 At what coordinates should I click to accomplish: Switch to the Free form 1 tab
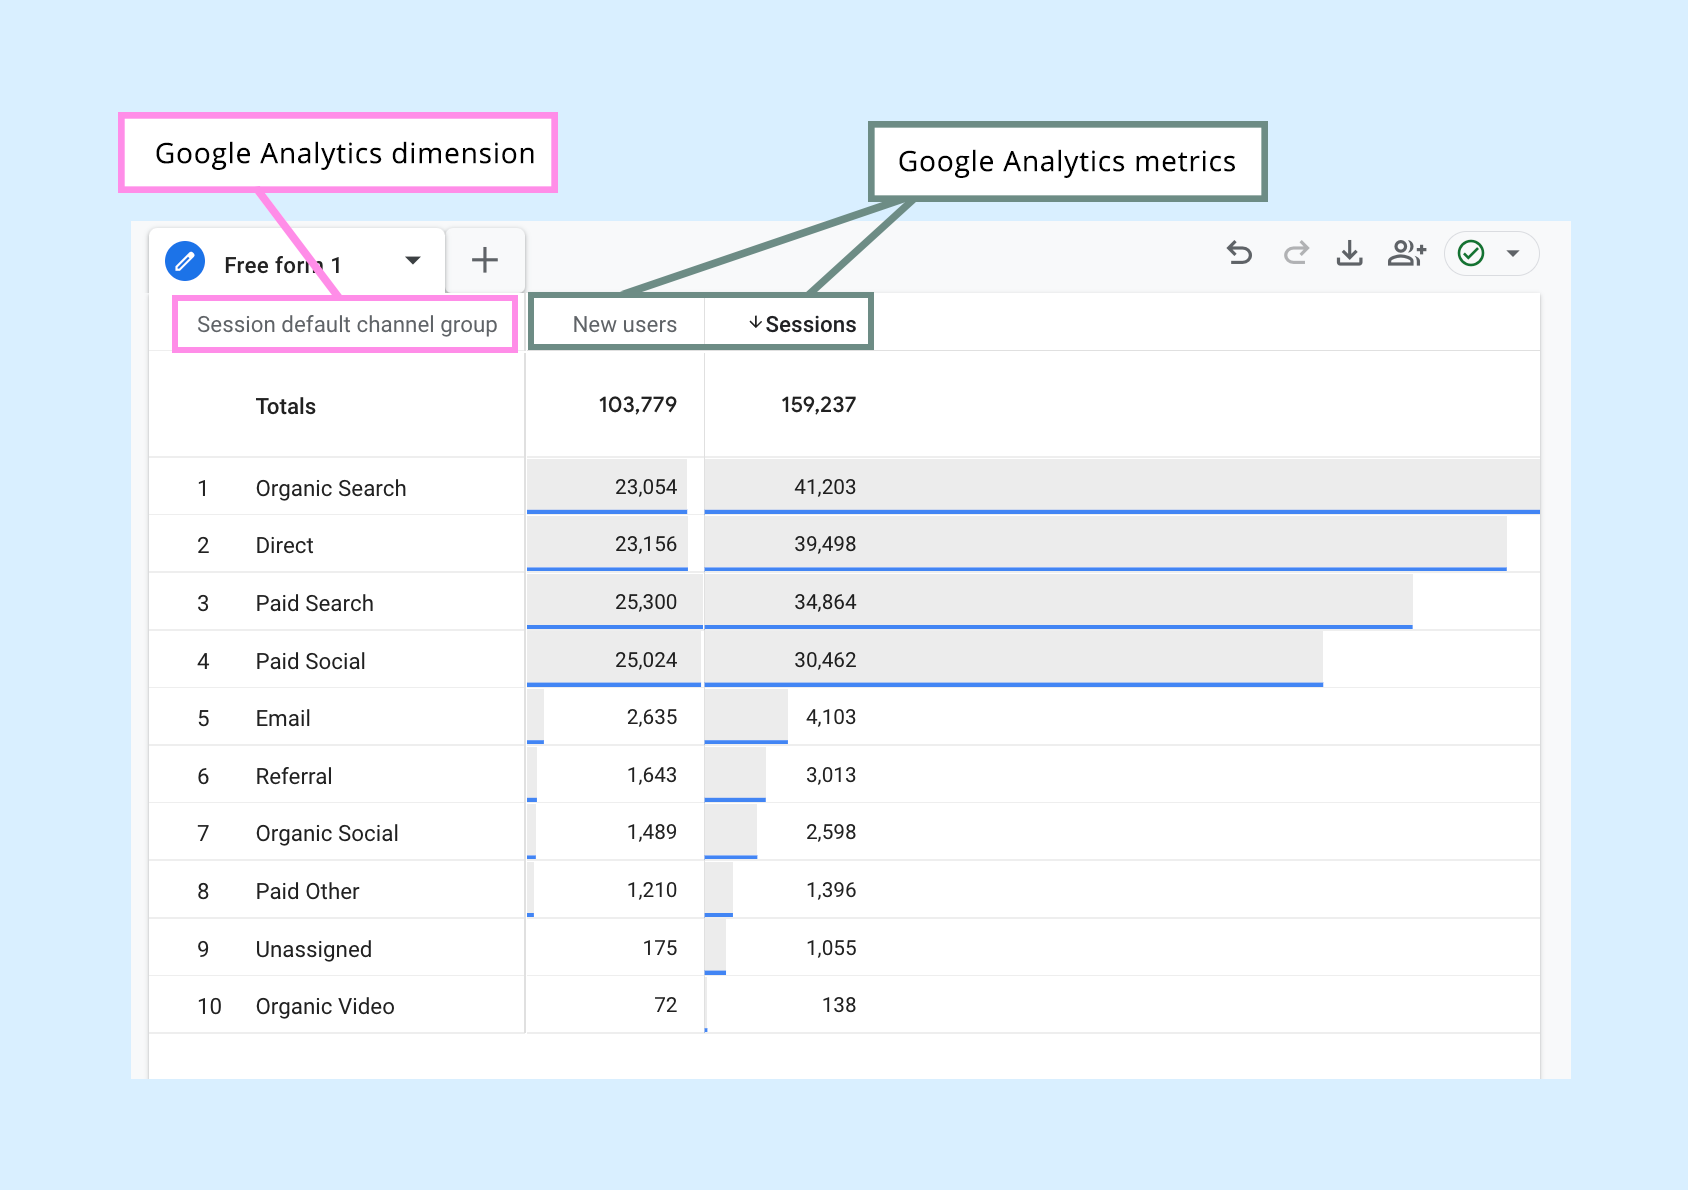coord(283,264)
